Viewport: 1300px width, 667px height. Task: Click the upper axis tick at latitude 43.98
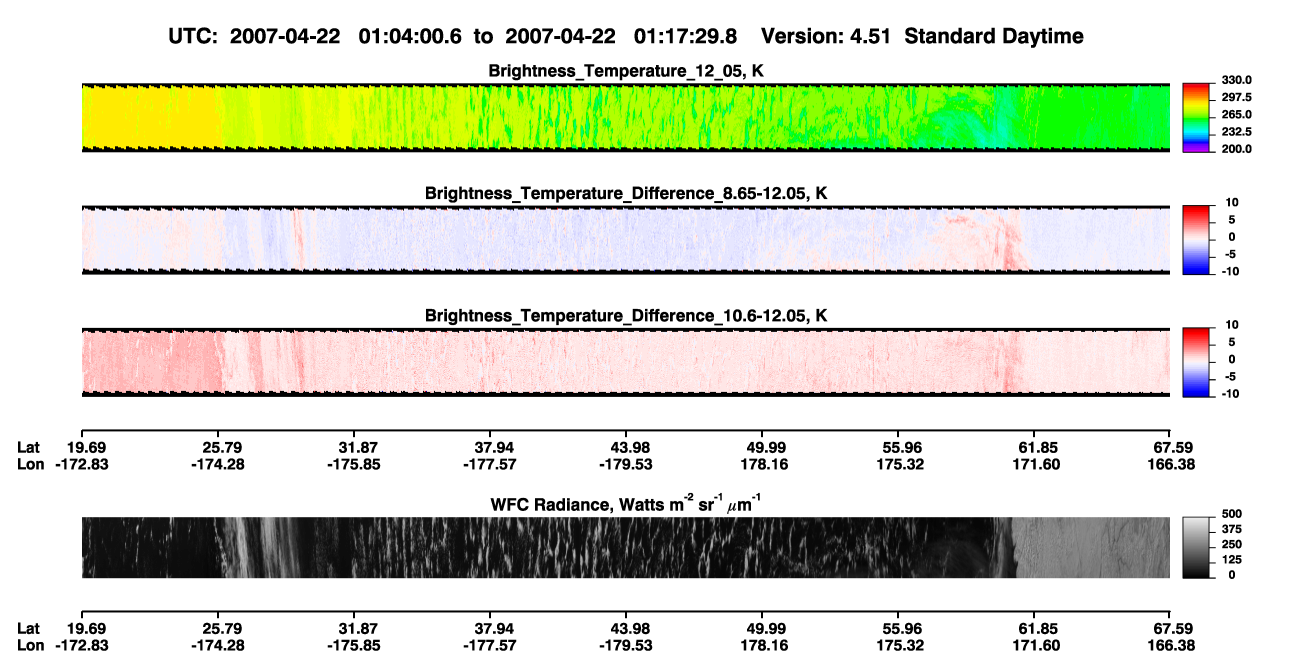coord(626,430)
